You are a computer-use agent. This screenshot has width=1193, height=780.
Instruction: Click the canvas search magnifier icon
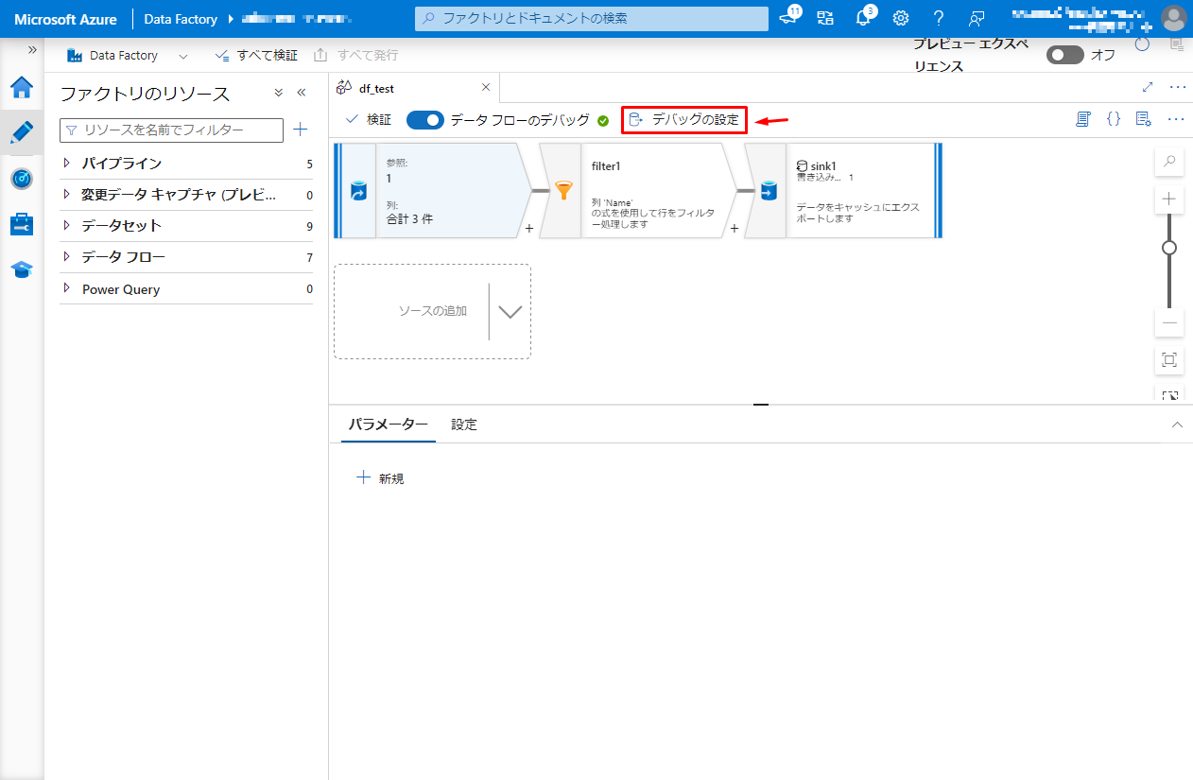1169,161
